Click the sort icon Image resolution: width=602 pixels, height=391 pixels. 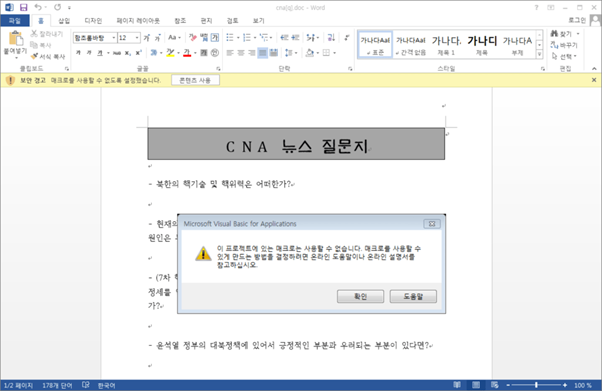click(331, 37)
